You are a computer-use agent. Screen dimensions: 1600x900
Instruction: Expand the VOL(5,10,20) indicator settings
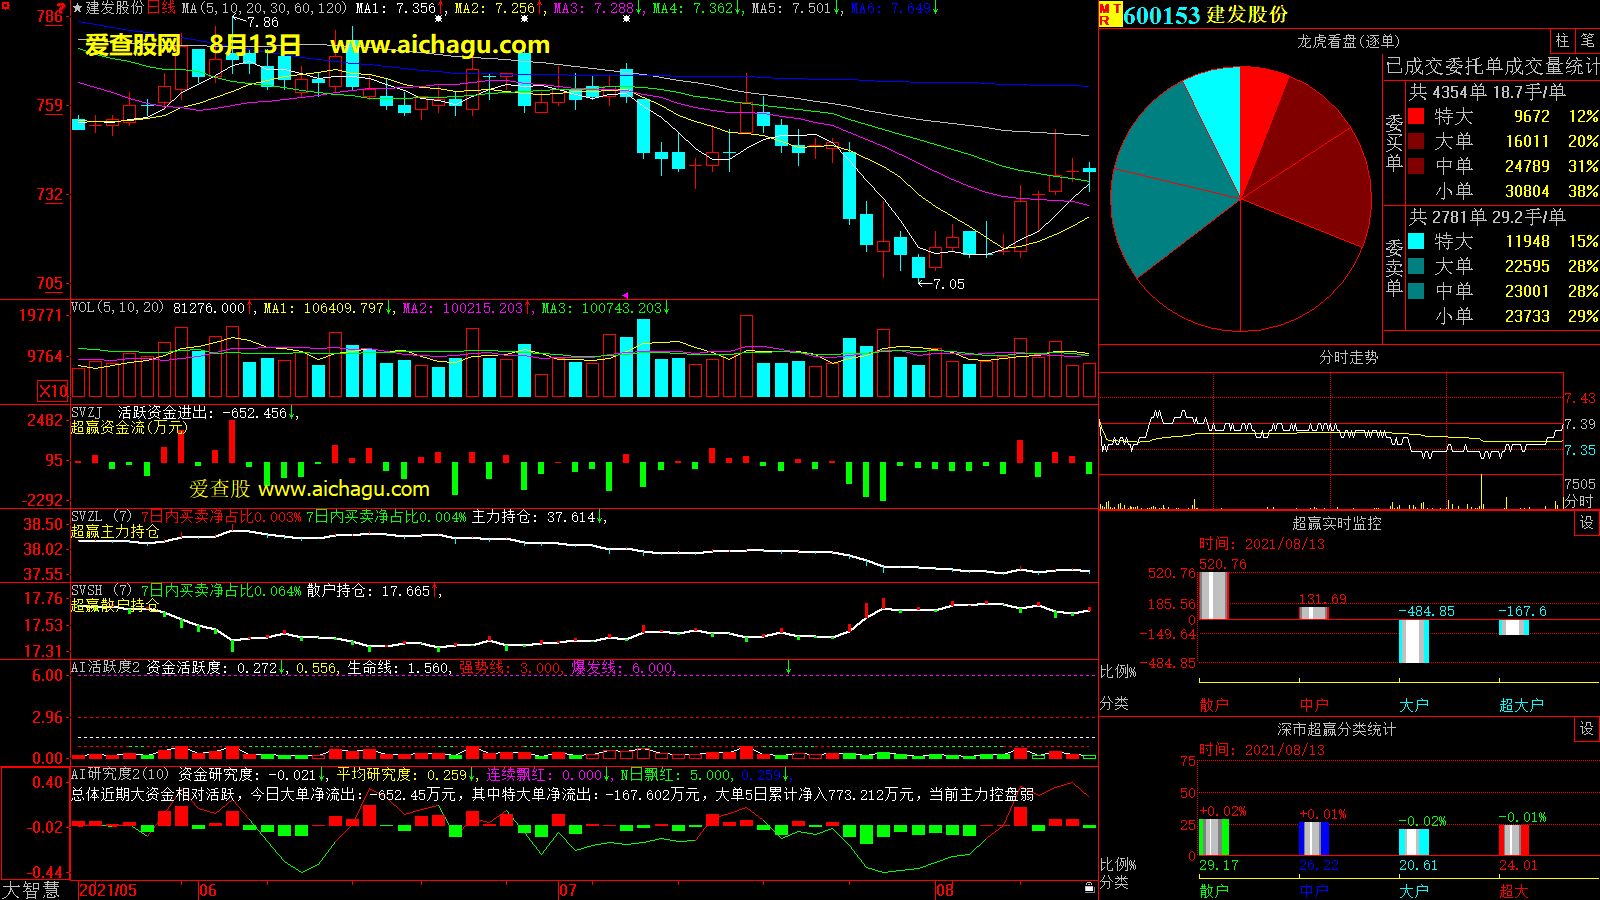[x=117, y=308]
